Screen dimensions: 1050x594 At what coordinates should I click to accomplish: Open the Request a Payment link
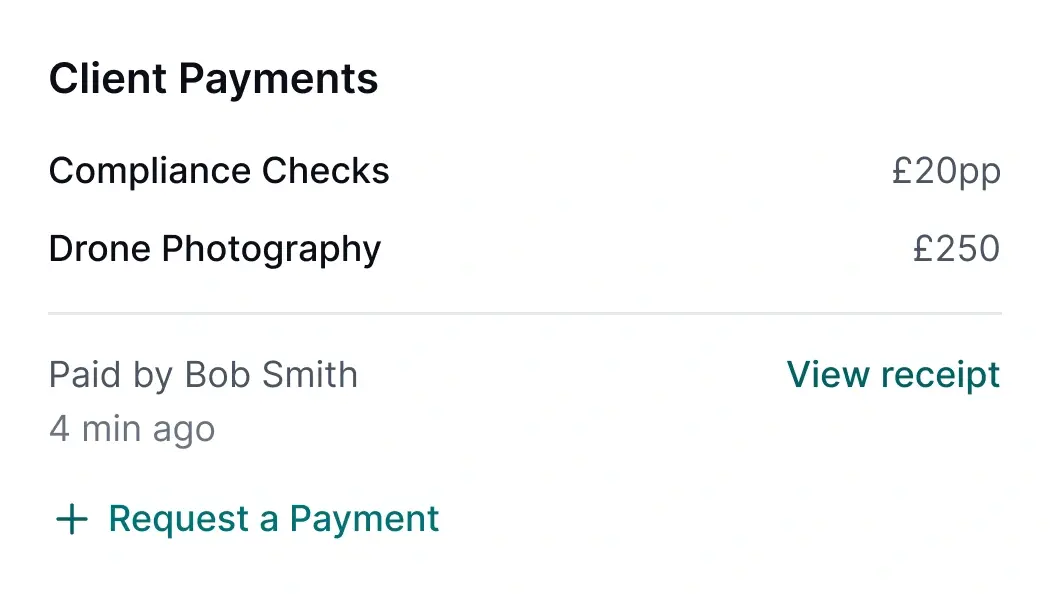pyautogui.click(x=273, y=519)
